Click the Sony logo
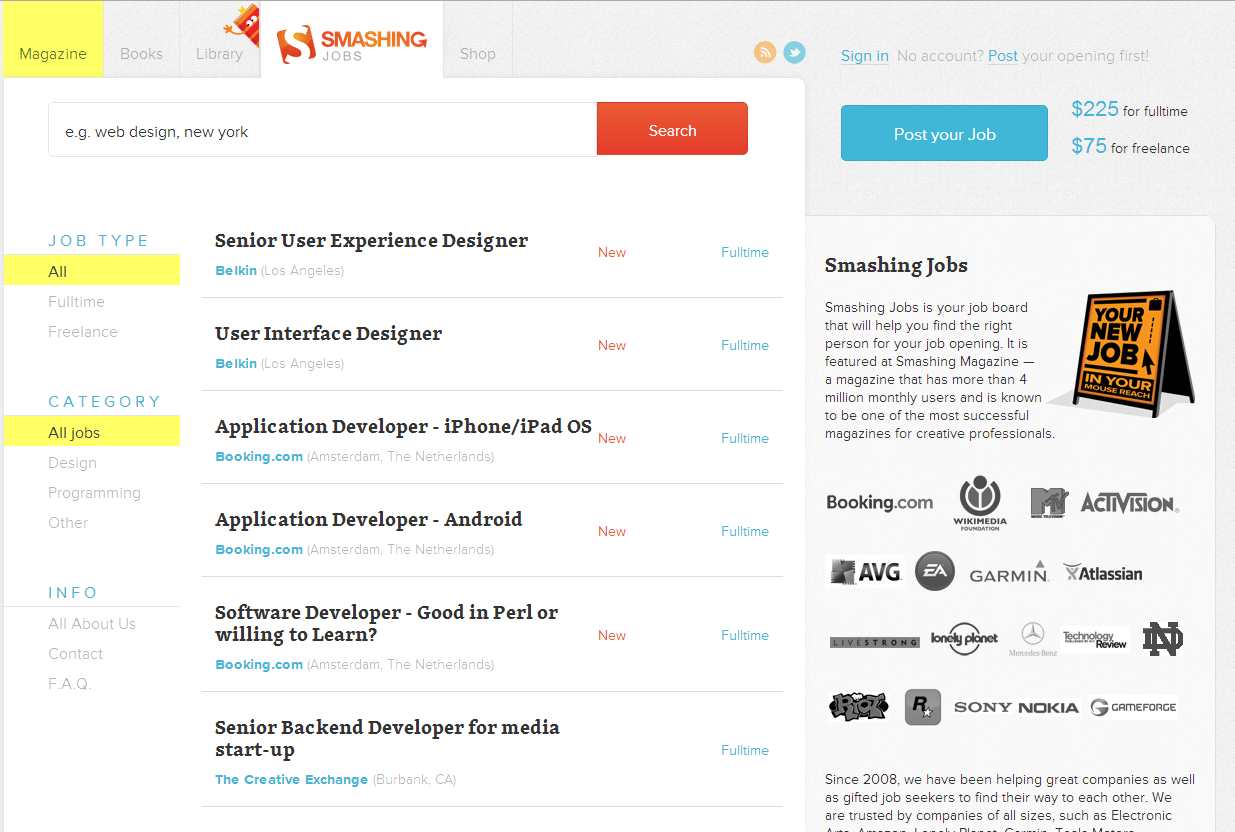Screen dimensions: 1235x832 click(983, 707)
